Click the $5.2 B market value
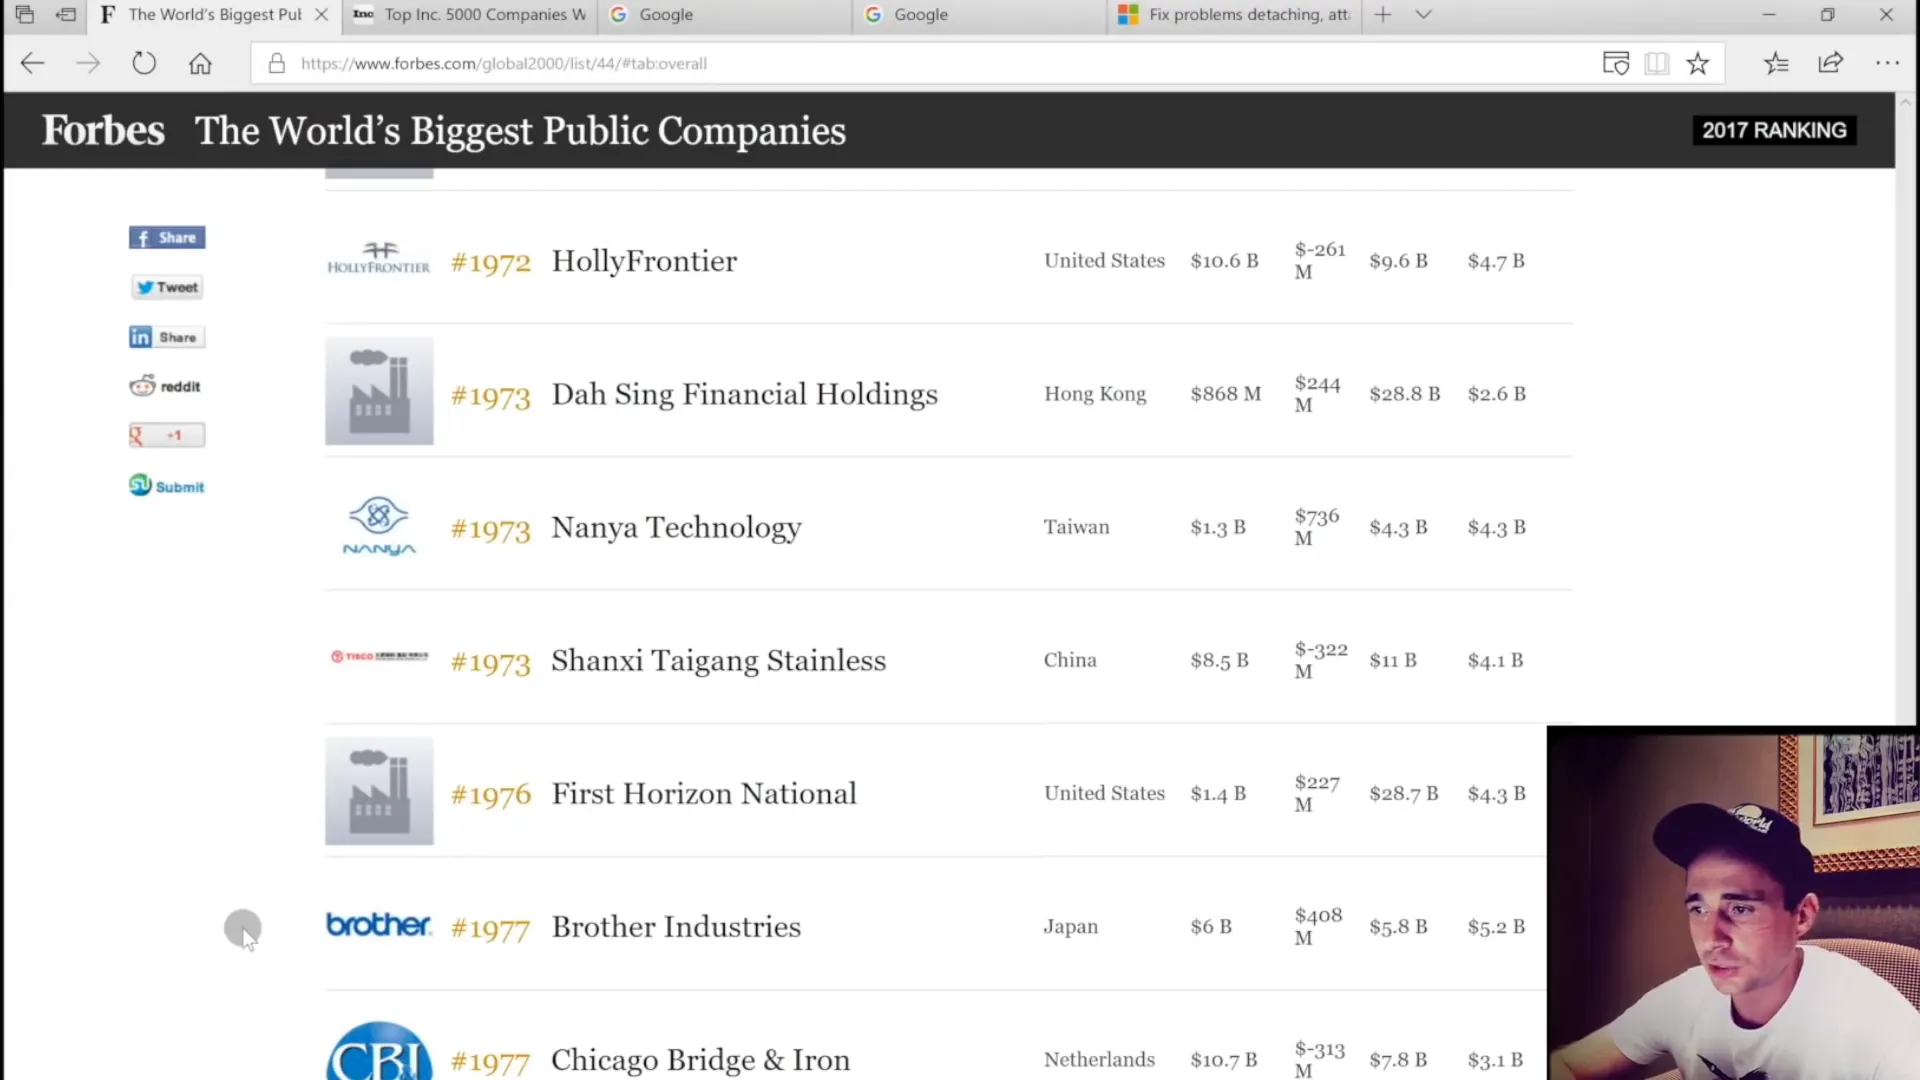Image resolution: width=1920 pixels, height=1080 pixels. [x=1496, y=927]
